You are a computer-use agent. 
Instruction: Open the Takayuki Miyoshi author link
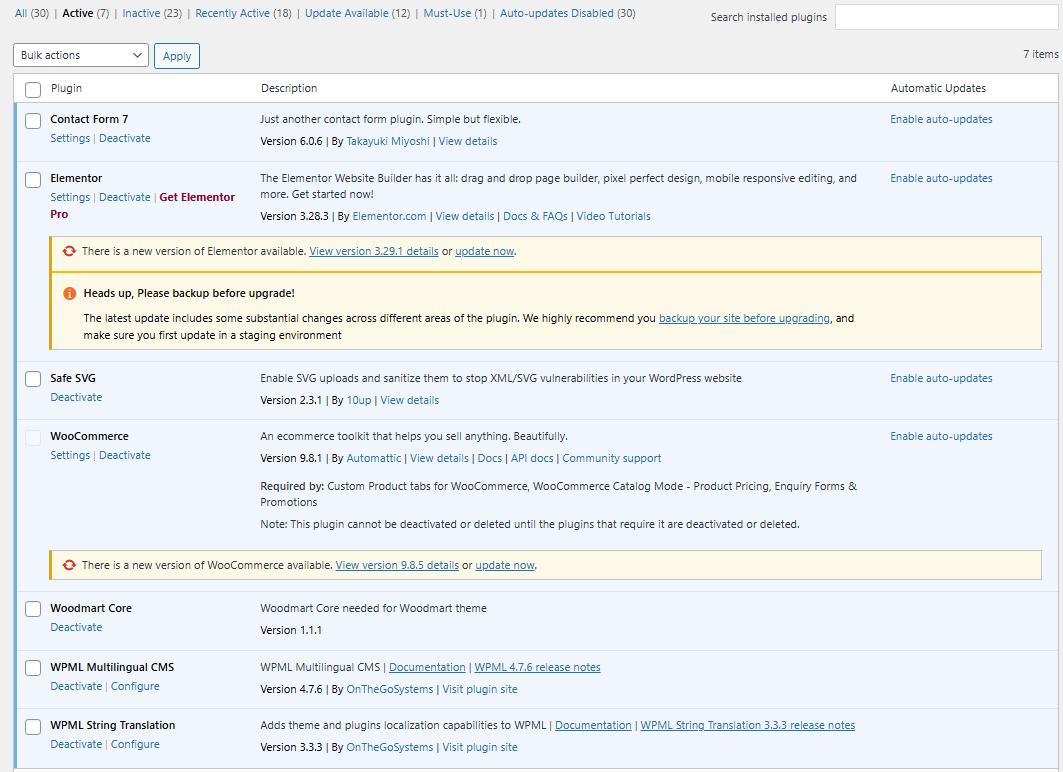pos(388,141)
